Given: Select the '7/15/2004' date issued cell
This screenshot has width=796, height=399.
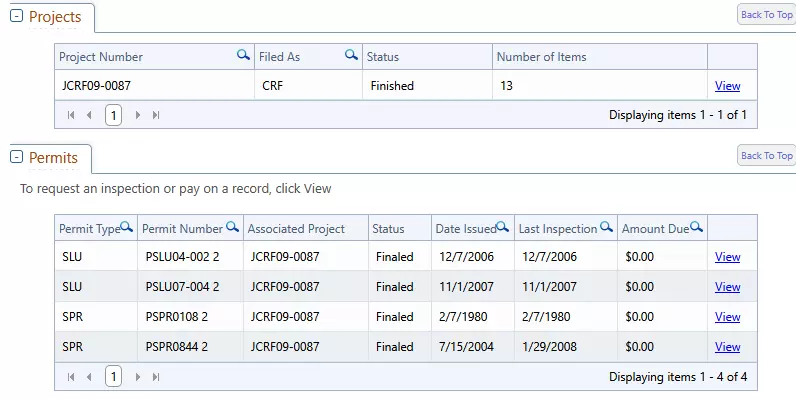Looking at the screenshot, I should [x=473, y=347].
